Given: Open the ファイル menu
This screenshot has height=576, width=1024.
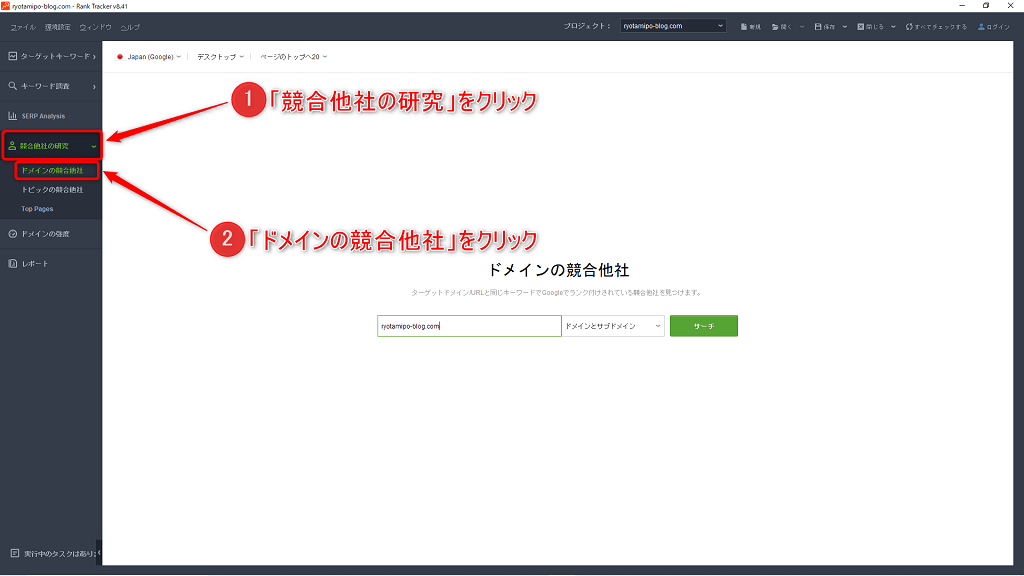Looking at the screenshot, I should pos(22,27).
